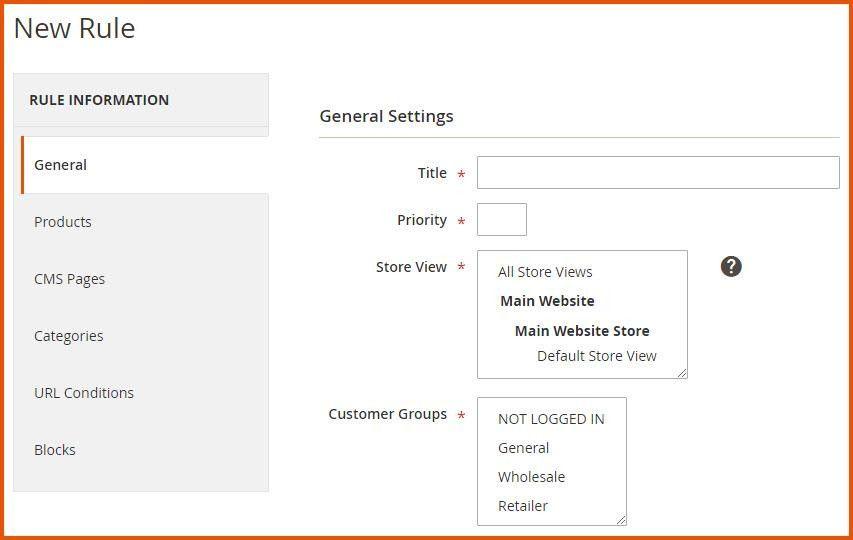The width and height of the screenshot is (853, 540).
Task: Open the CMS Pages tab
Action: [69, 279]
